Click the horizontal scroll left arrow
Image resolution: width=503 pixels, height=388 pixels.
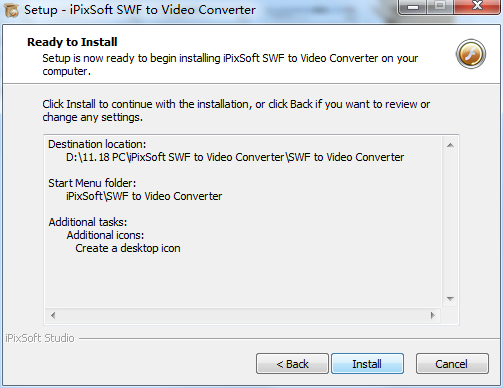point(53,315)
